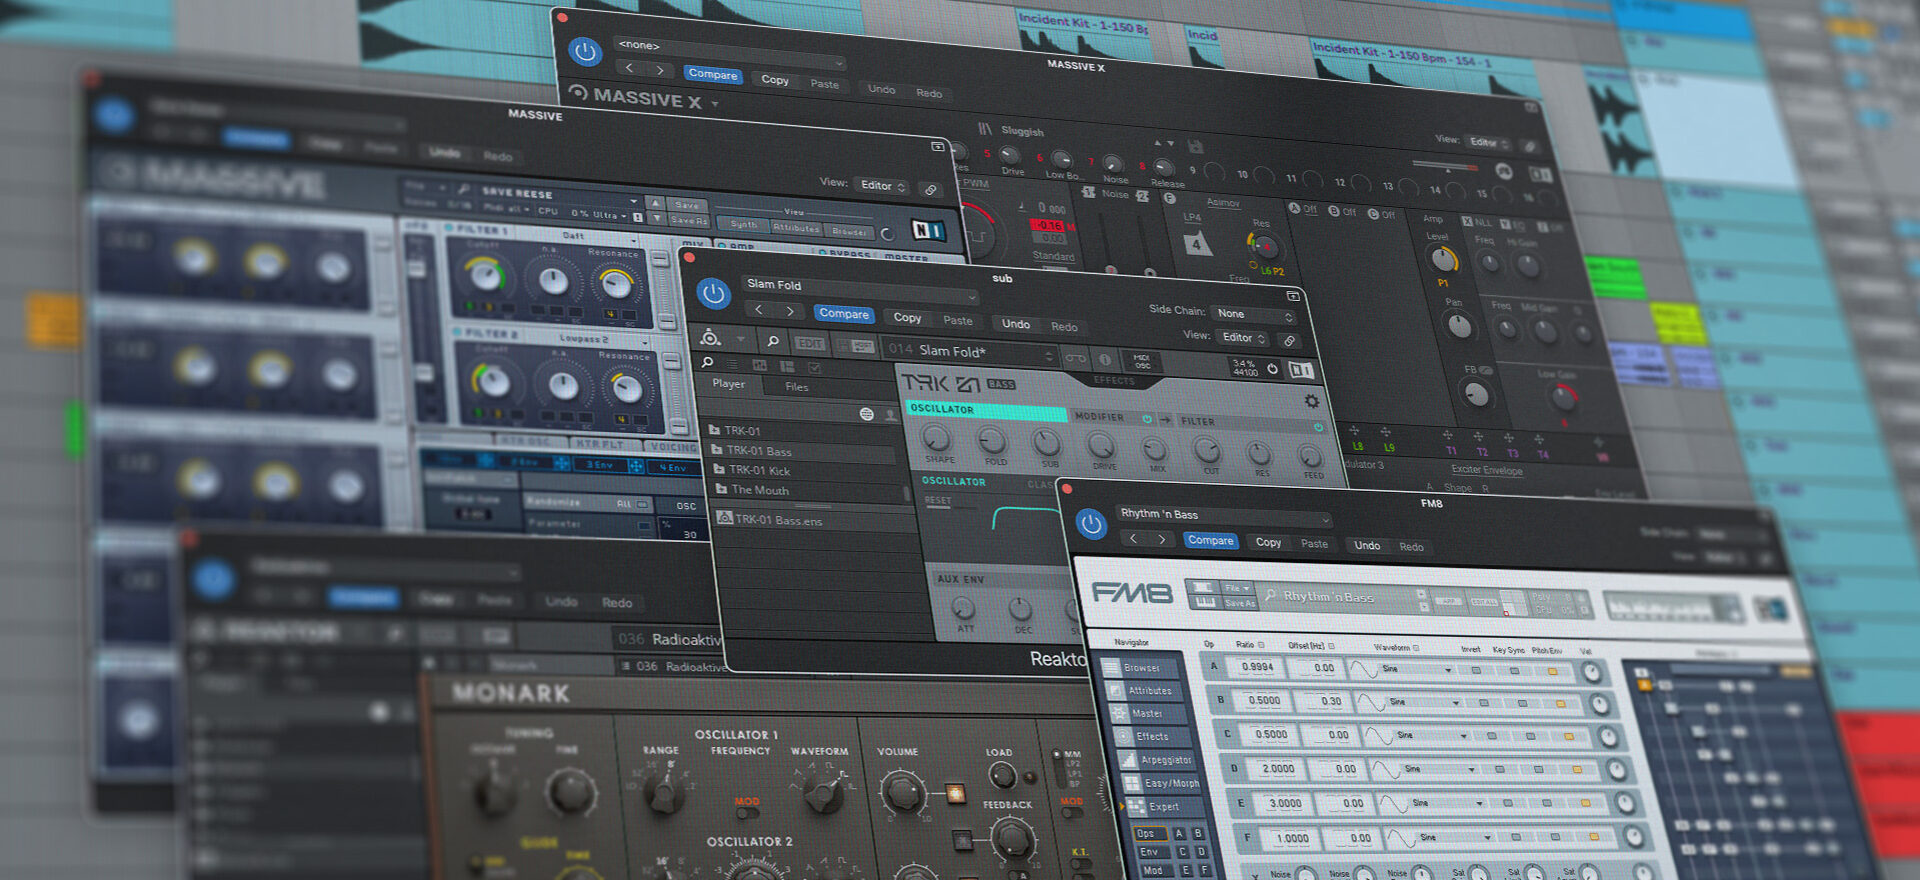The width and height of the screenshot is (1920, 880).
Task: Select Player tab in Reaktor browser
Action: click(728, 384)
